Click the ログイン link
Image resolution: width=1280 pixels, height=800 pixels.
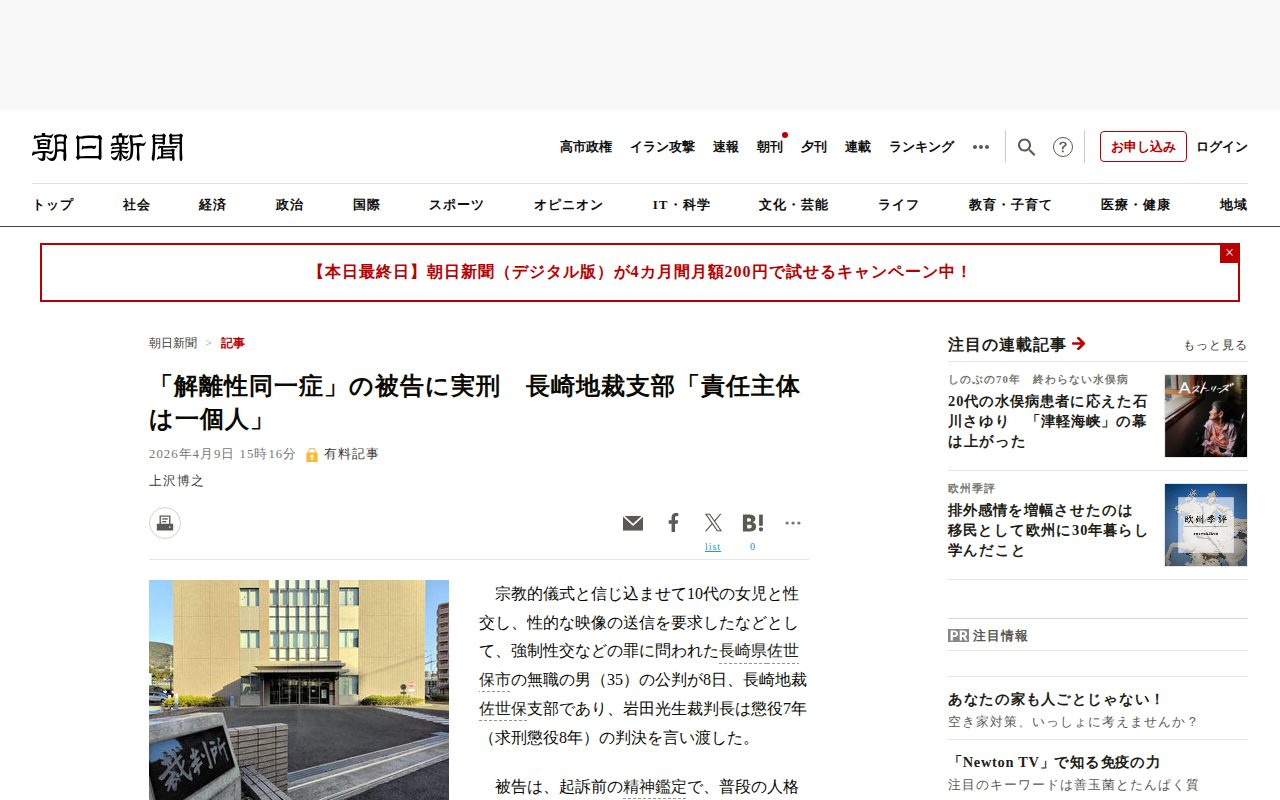1222,147
